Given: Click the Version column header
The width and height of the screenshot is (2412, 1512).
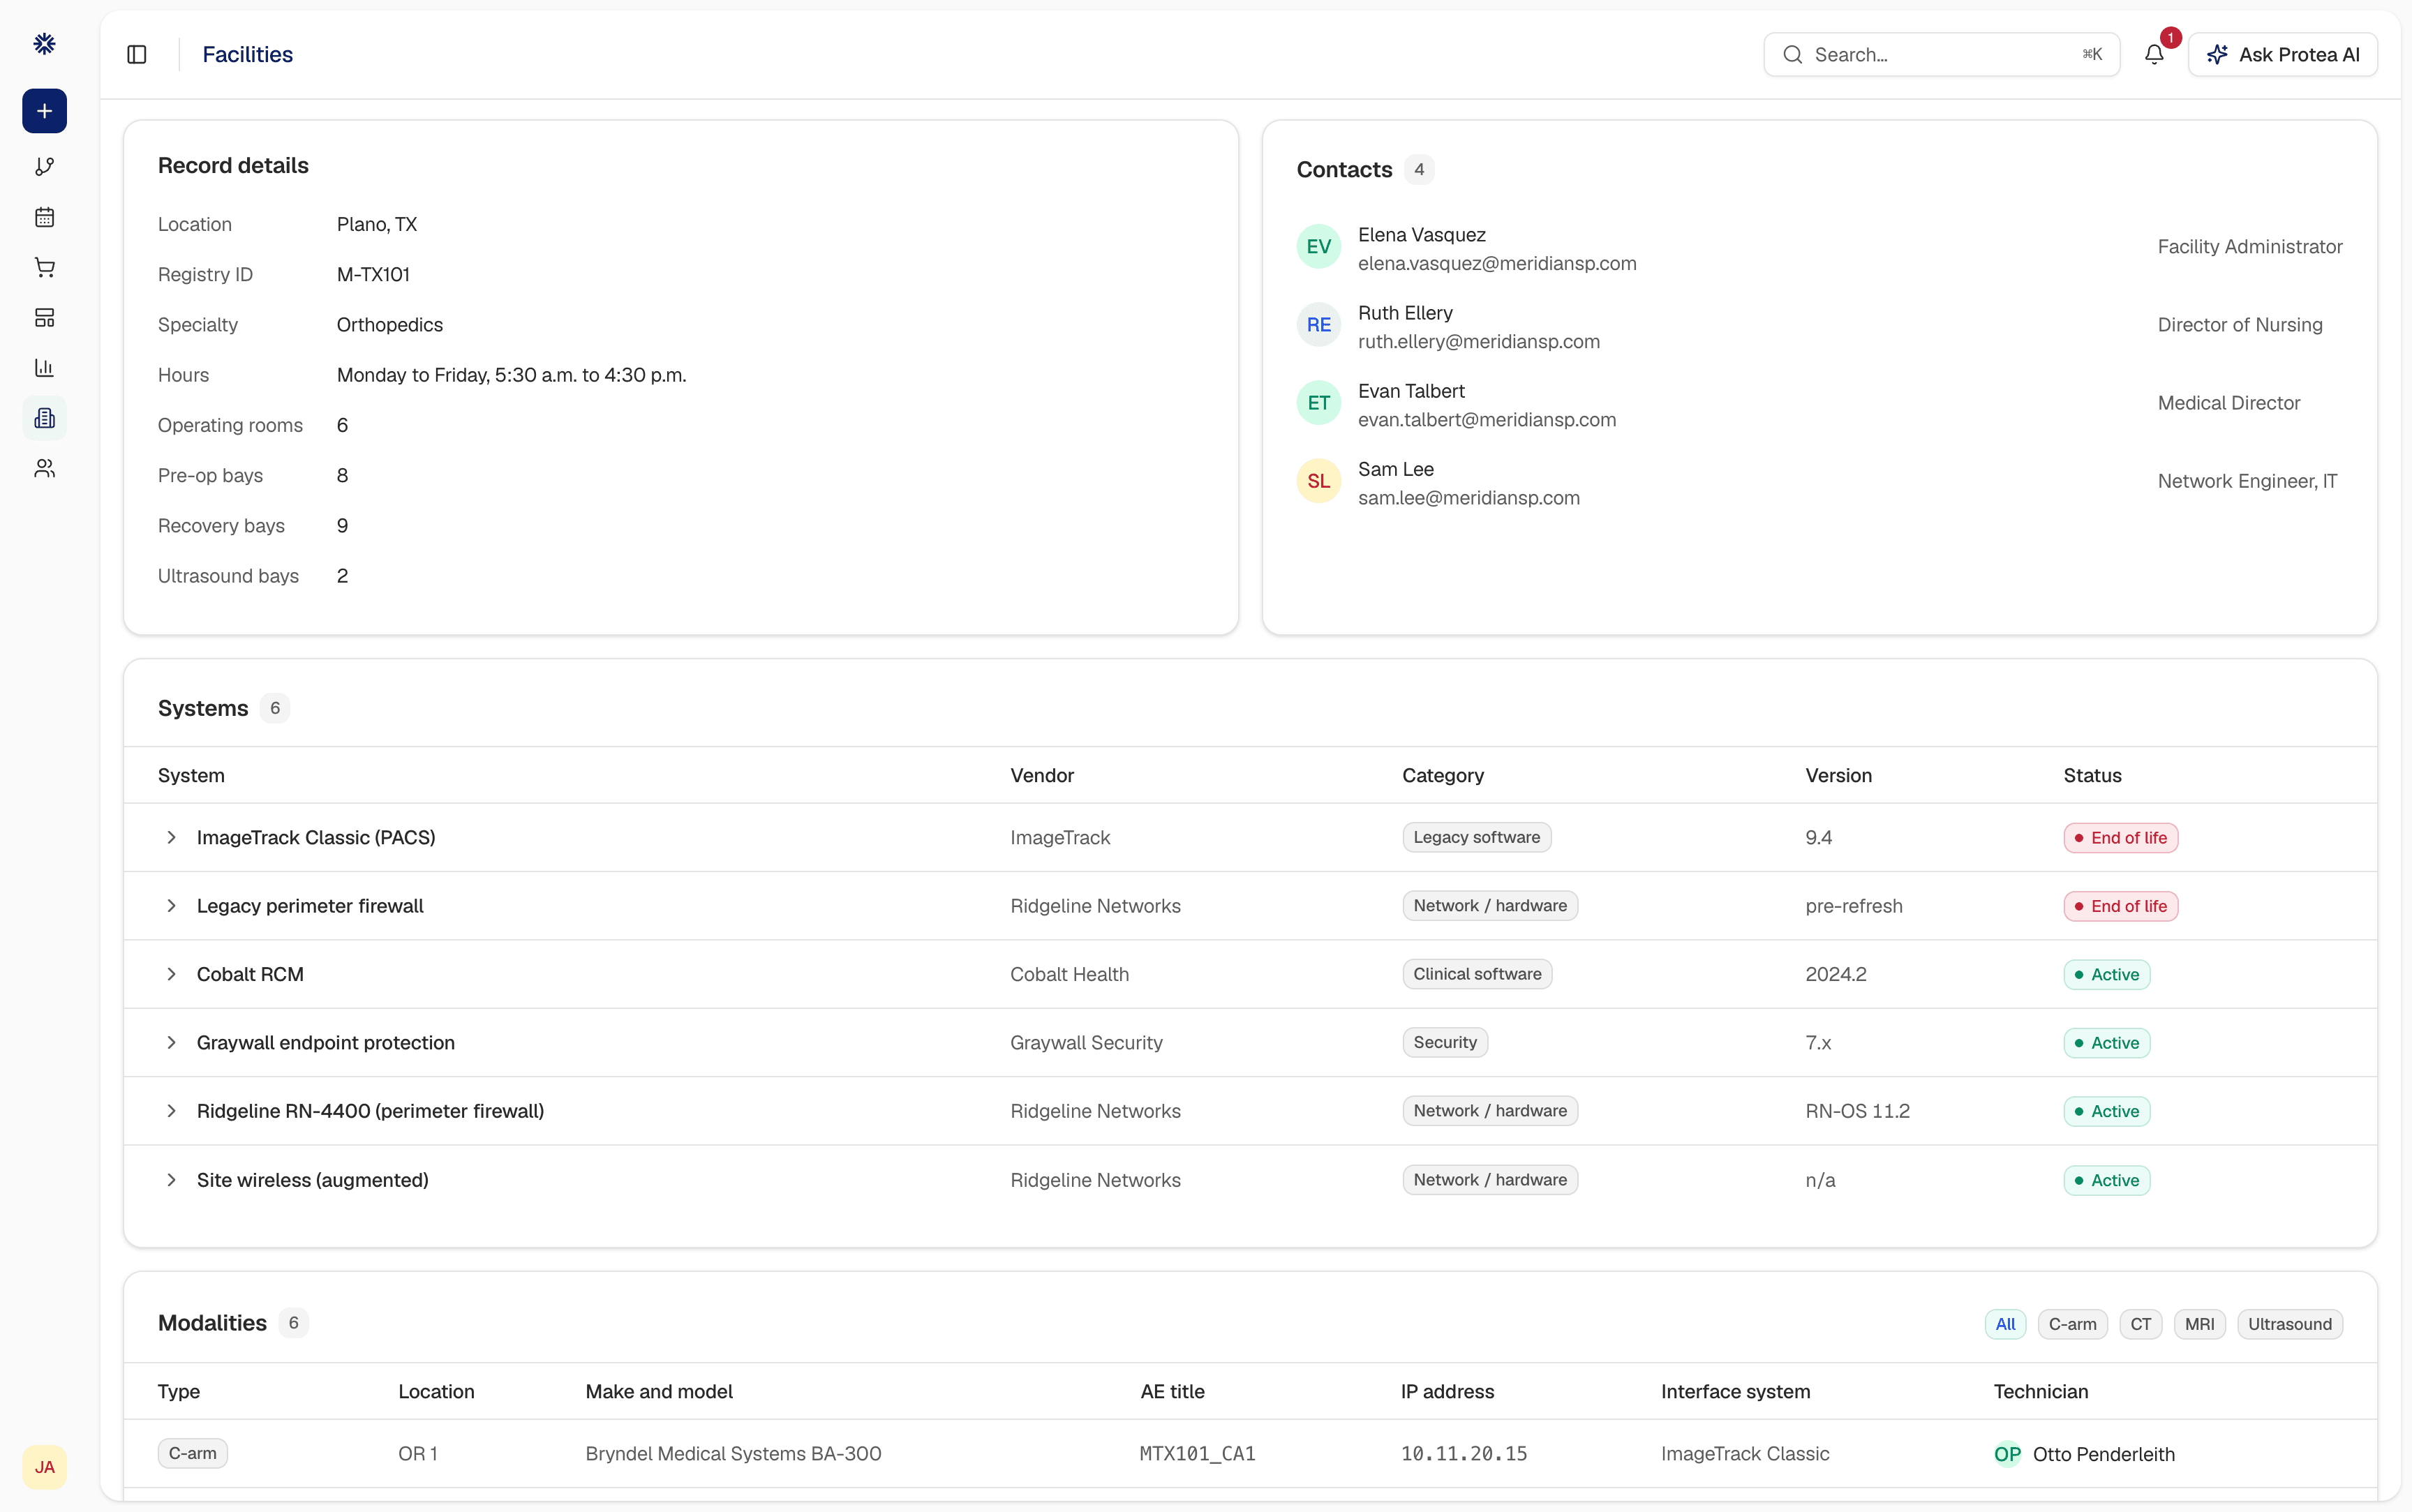Looking at the screenshot, I should (x=1838, y=775).
